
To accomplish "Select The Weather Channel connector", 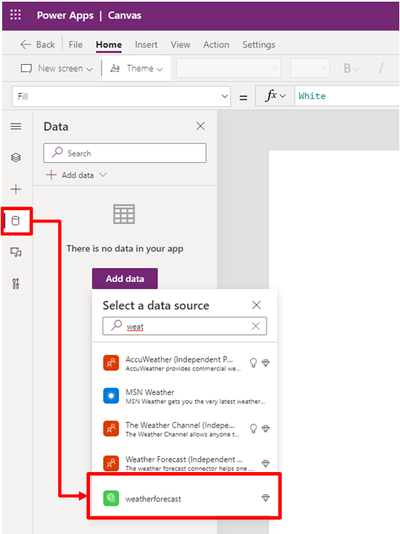I will click(185, 429).
